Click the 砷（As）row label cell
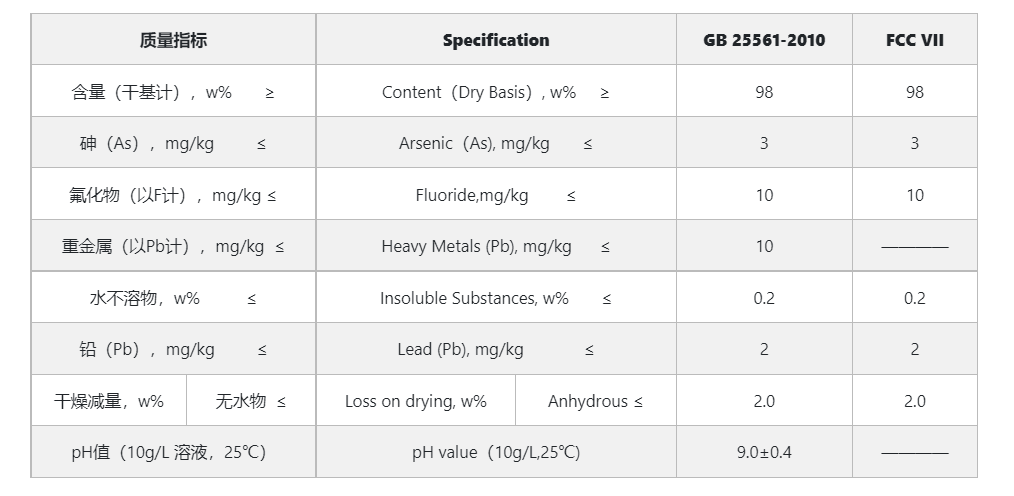This screenshot has height=496, width=1014. point(173,143)
